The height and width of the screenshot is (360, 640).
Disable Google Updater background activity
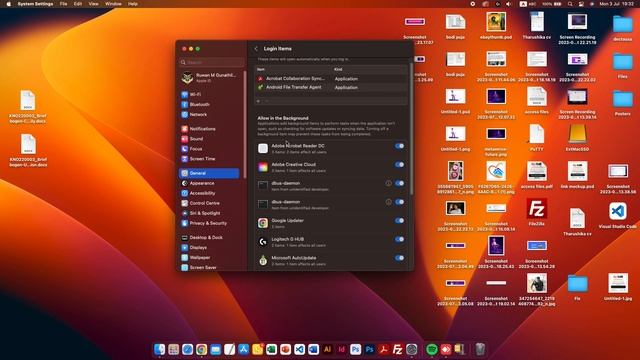[399, 221]
